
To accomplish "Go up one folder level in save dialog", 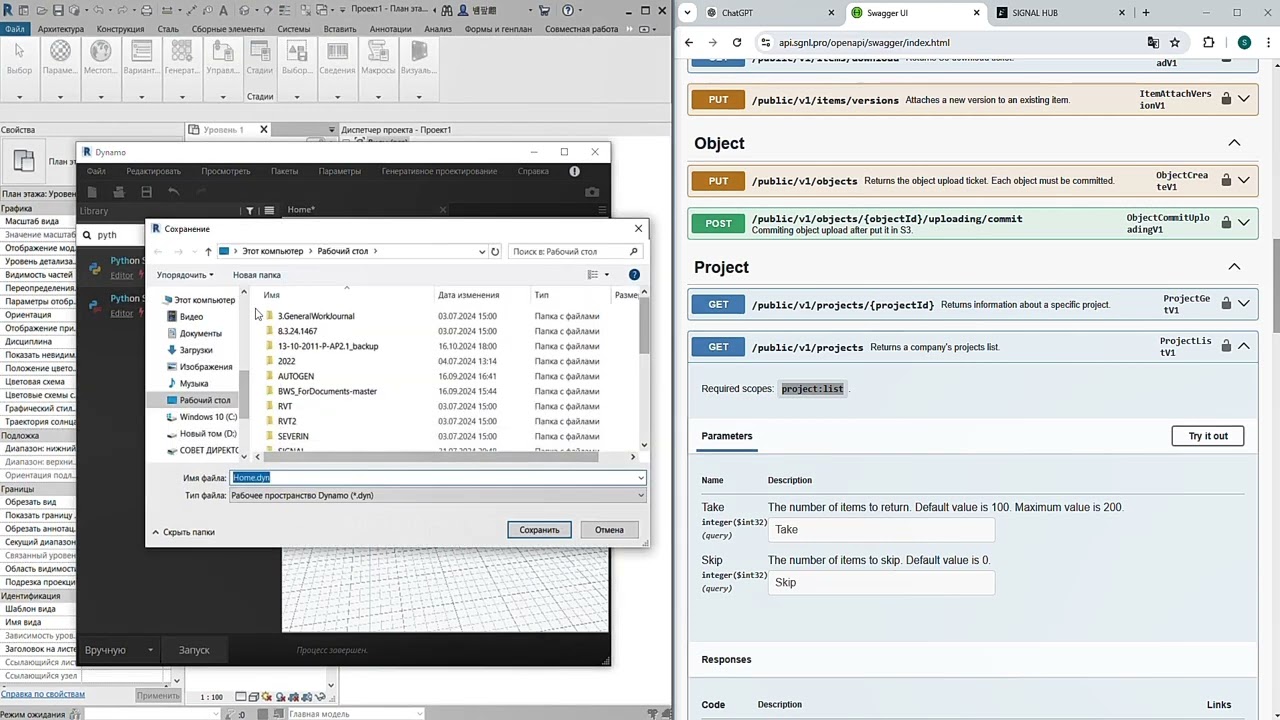I will 208,251.
